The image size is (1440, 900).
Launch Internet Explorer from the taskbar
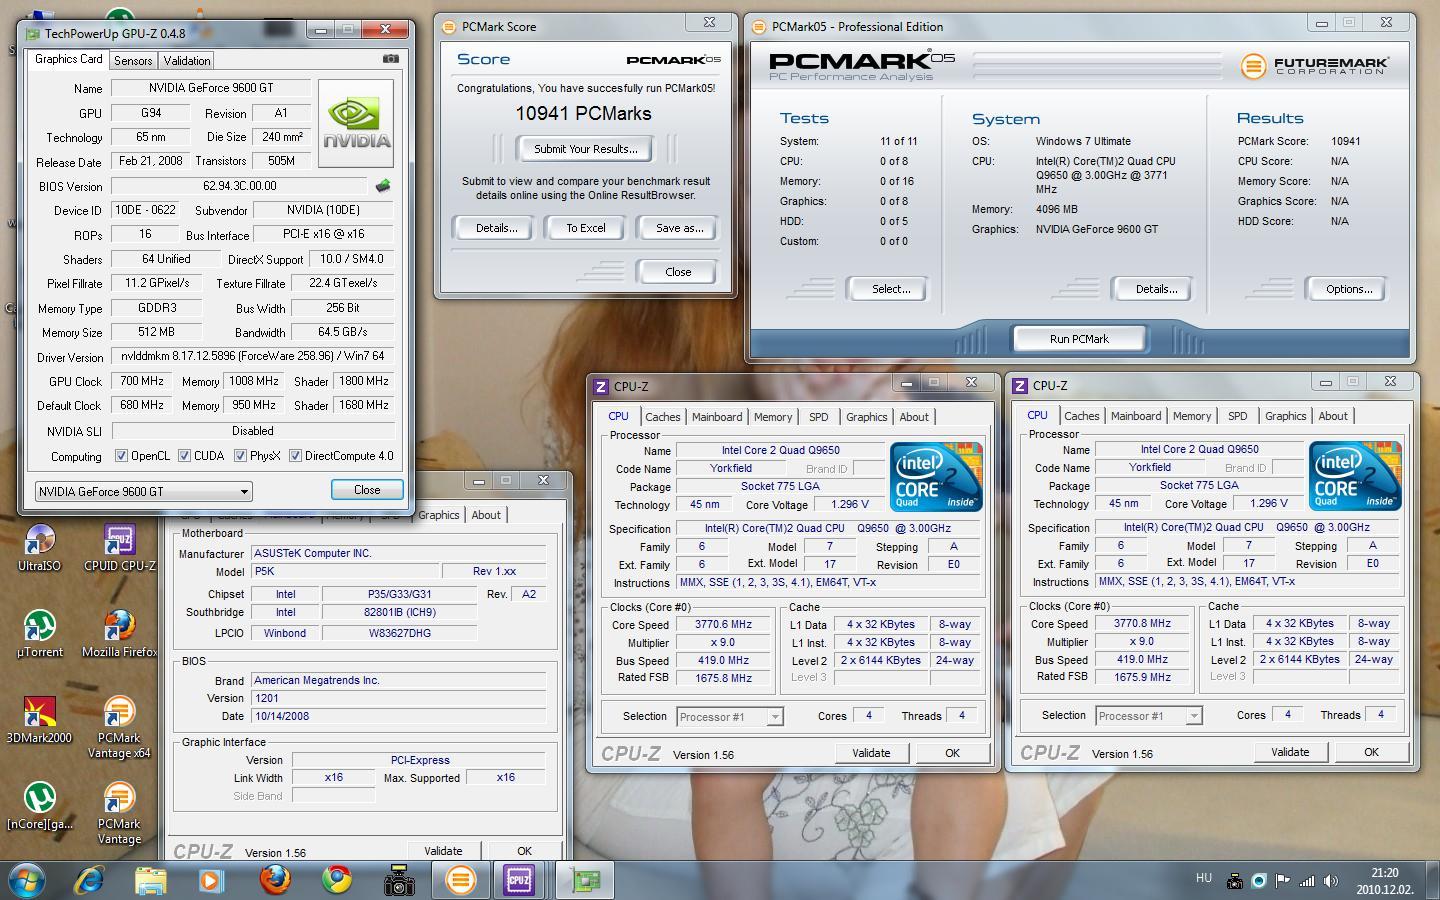pos(89,880)
